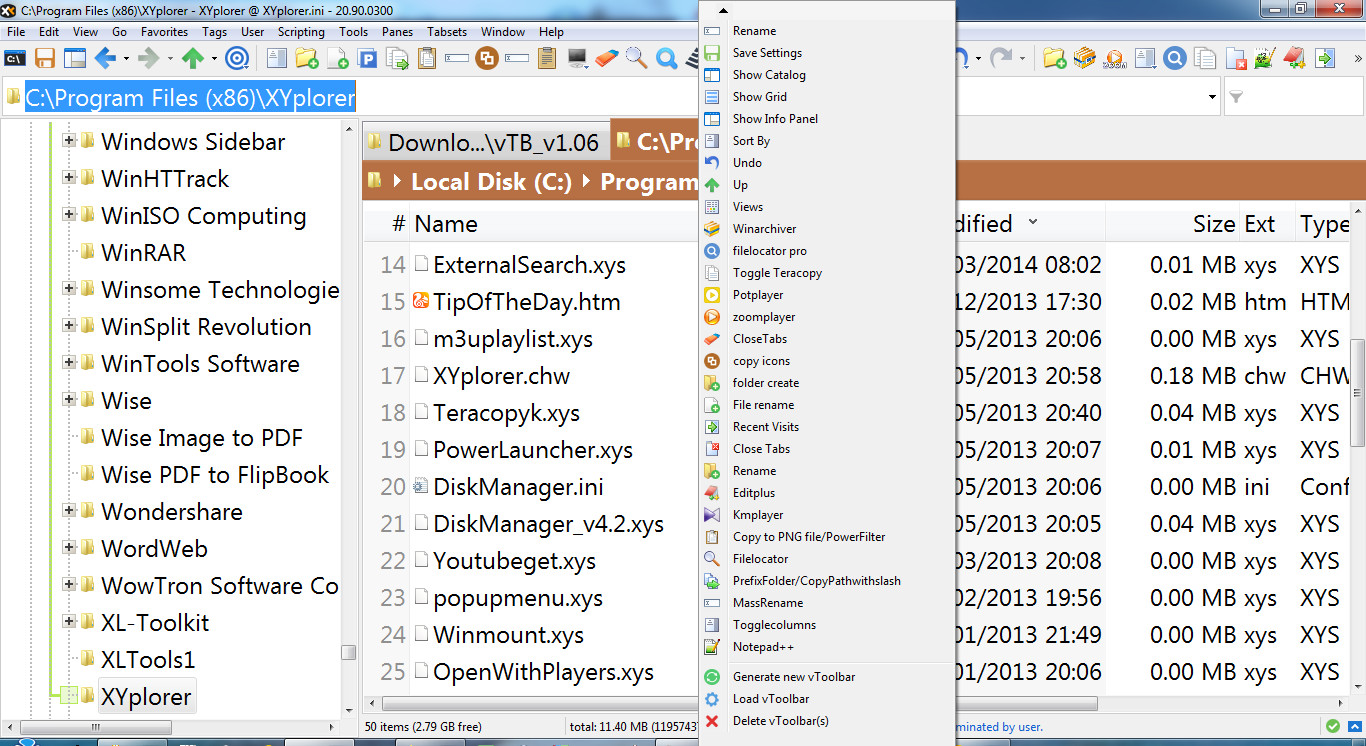Click the brown copy icons round button

click(x=487, y=59)
